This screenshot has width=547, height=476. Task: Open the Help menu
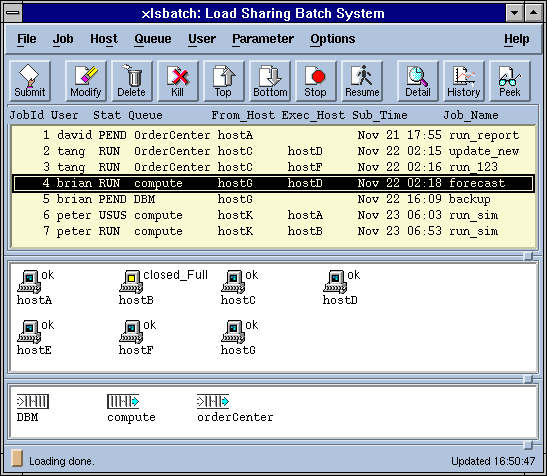point(517,39)
